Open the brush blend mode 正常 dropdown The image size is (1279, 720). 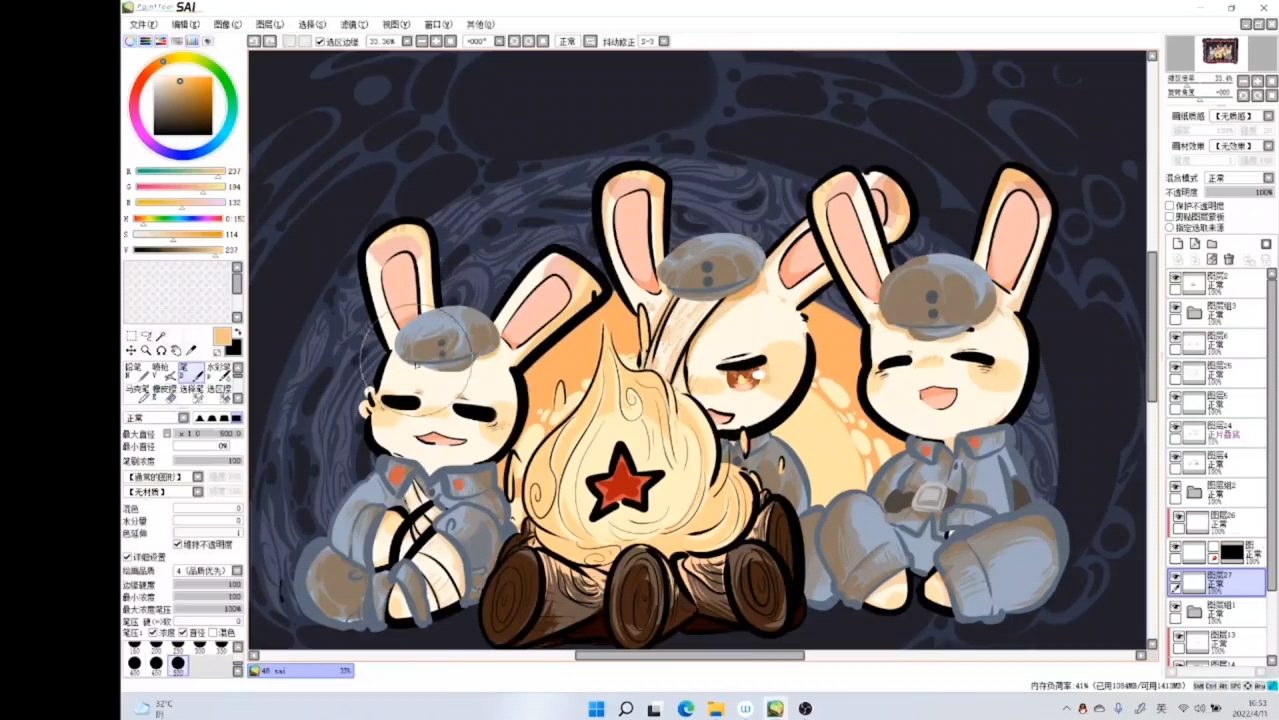click(156, 417)
